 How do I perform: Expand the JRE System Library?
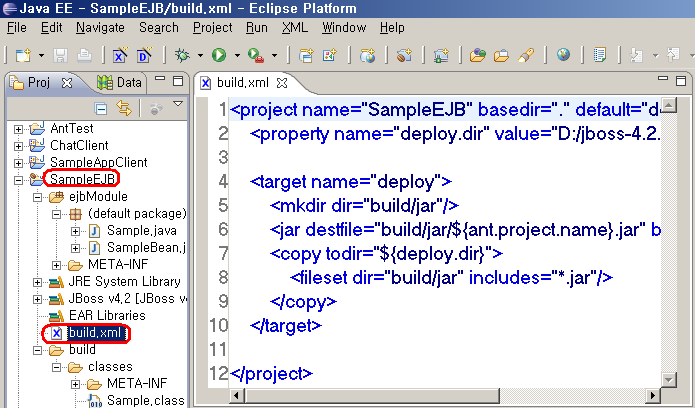(37, 282)
